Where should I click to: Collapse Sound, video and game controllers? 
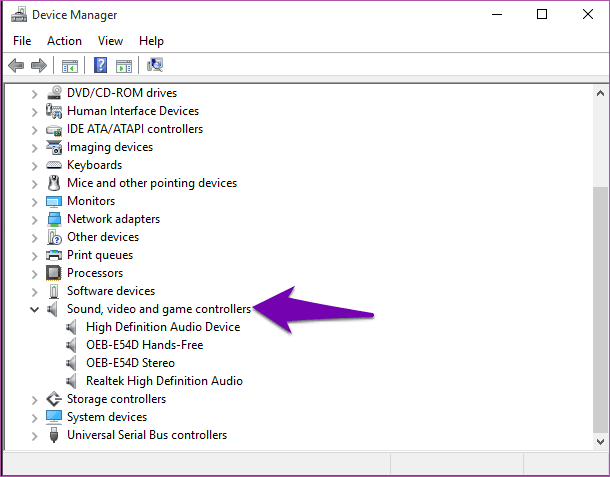pyautogui.click(x=35, y=310)
